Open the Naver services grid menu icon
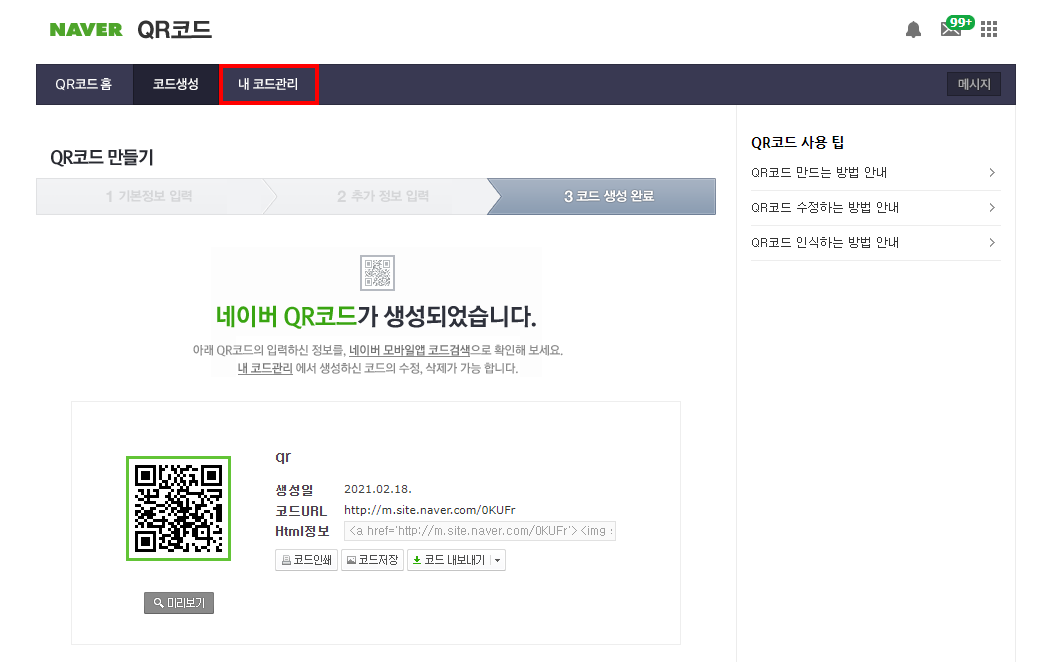Image resolution: width=1053 pixels, height=662 pixels. coord(989,29)
